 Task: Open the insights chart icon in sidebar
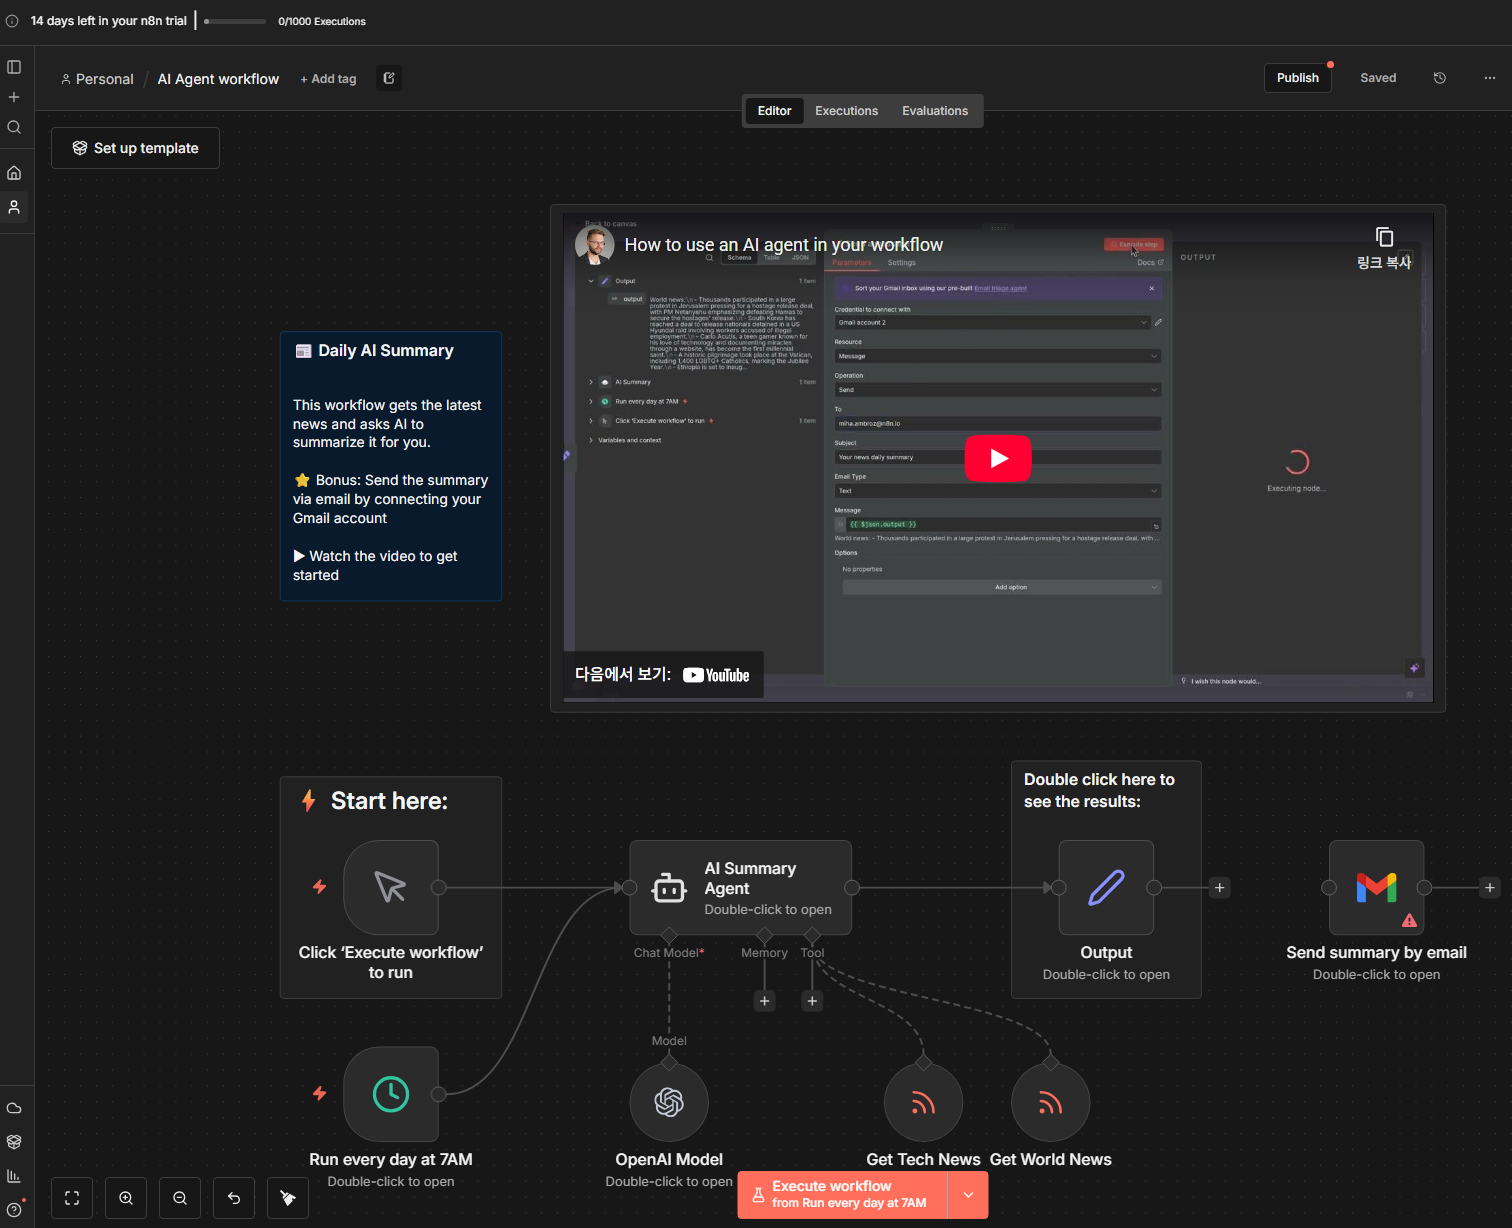tap(14, 1176)
